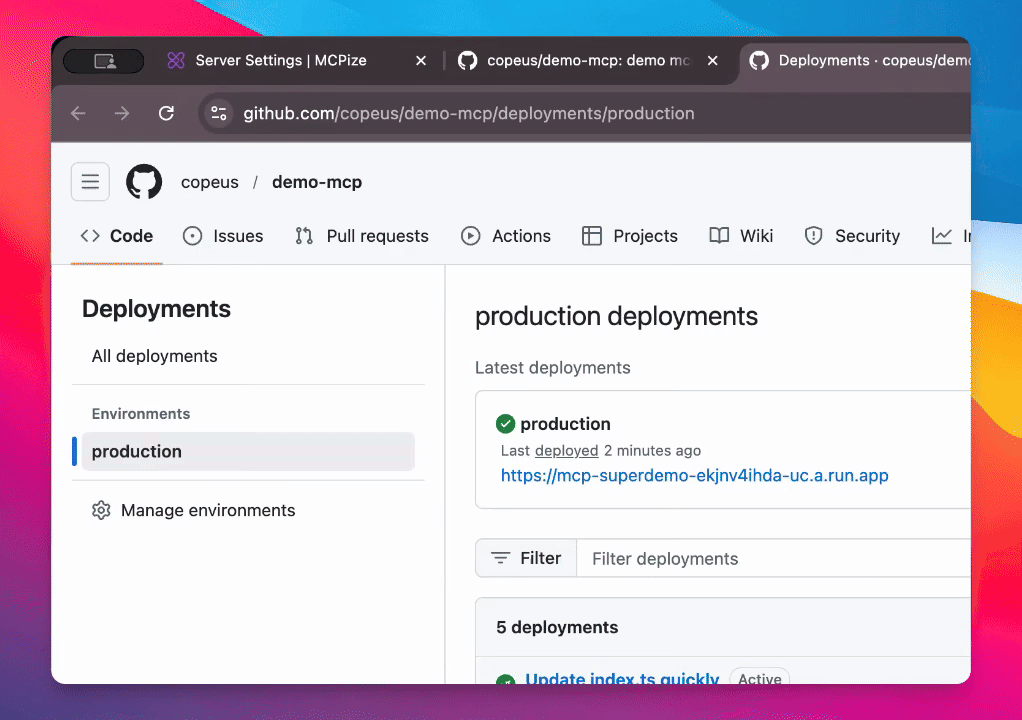
Task: Click the site info icon in address bar
Action: pos(219,114)
